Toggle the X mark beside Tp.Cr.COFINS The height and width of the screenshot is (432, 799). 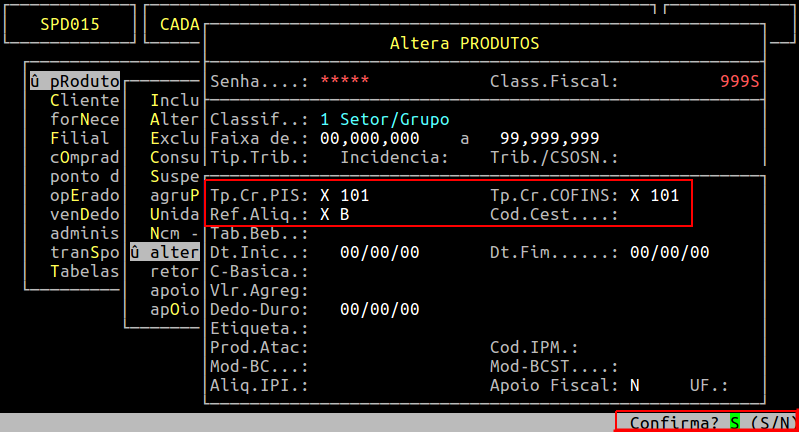coord(635,195)
